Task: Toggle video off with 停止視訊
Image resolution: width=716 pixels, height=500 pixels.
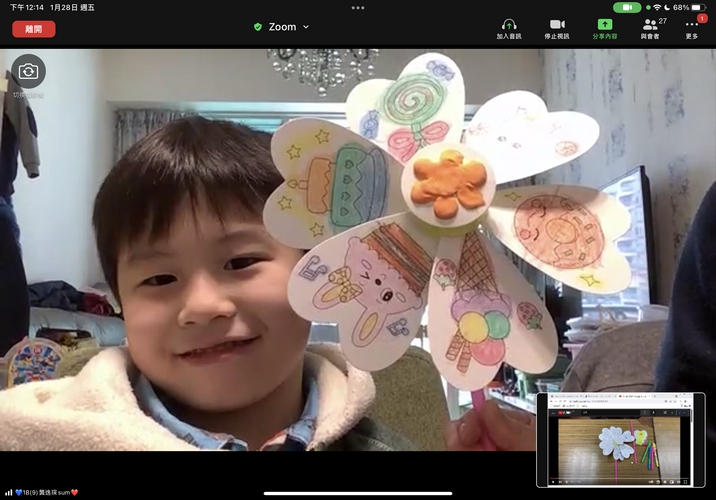Action: point(557,24)
